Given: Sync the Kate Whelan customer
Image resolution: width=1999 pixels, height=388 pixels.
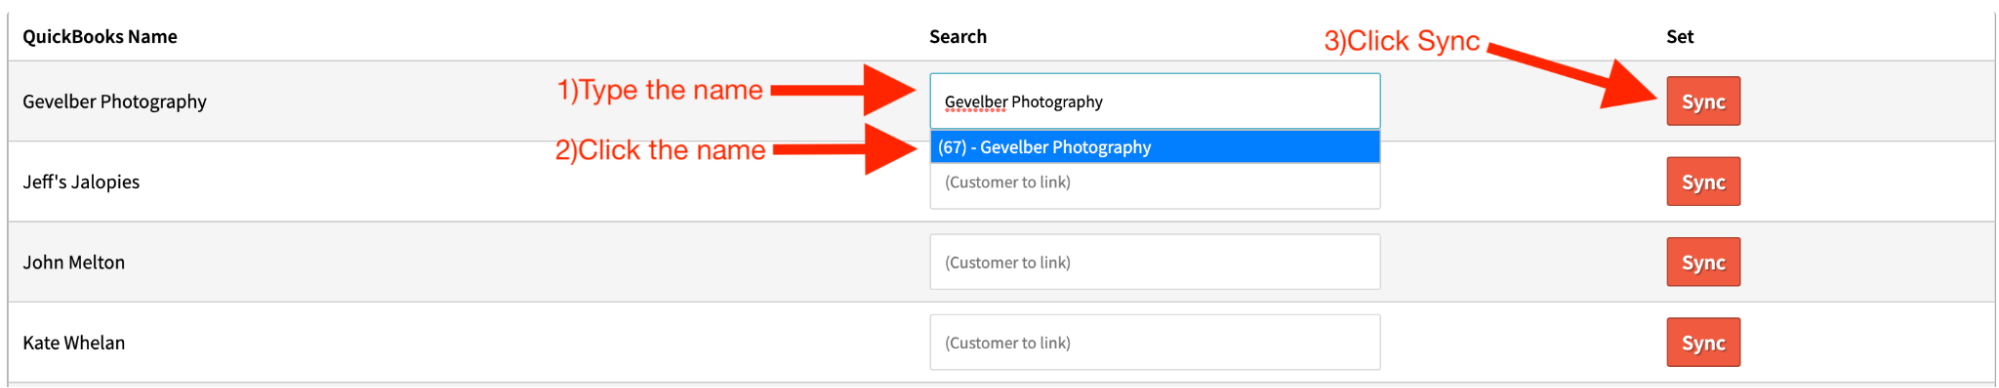Looking at the screenshot, I should [1703, 342].
